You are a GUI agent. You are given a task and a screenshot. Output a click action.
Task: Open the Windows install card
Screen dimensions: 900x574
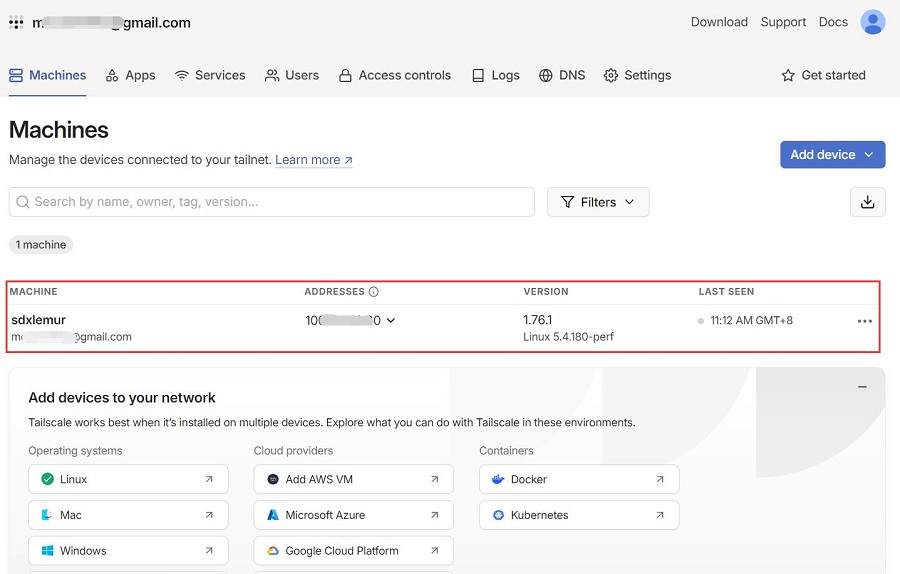(x=128, y=550)
